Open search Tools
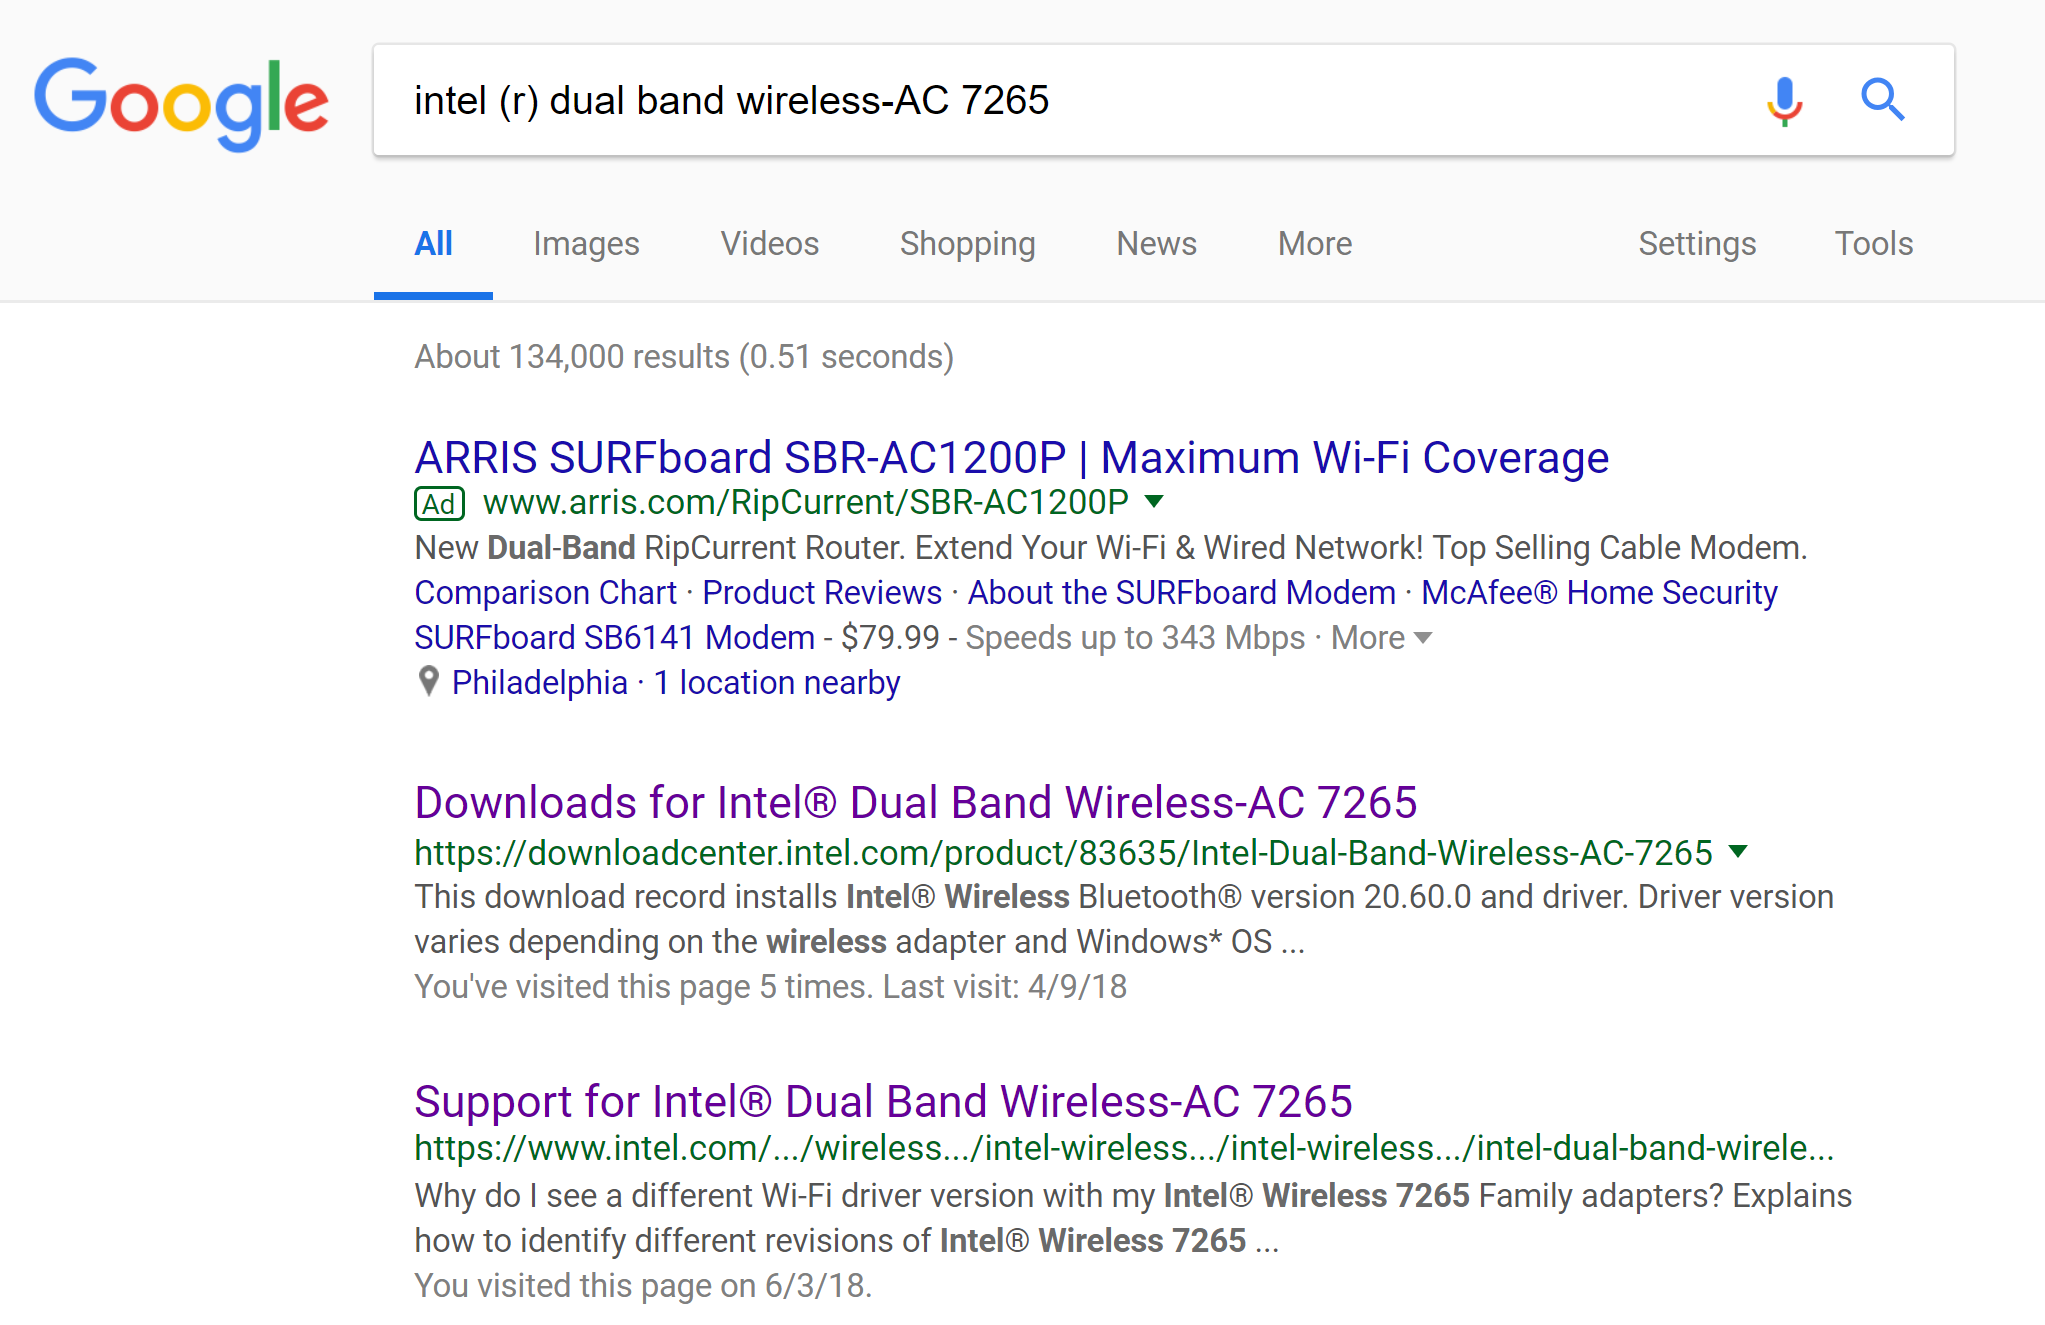The image size is (2045, 1325). tap(1873, 244)
